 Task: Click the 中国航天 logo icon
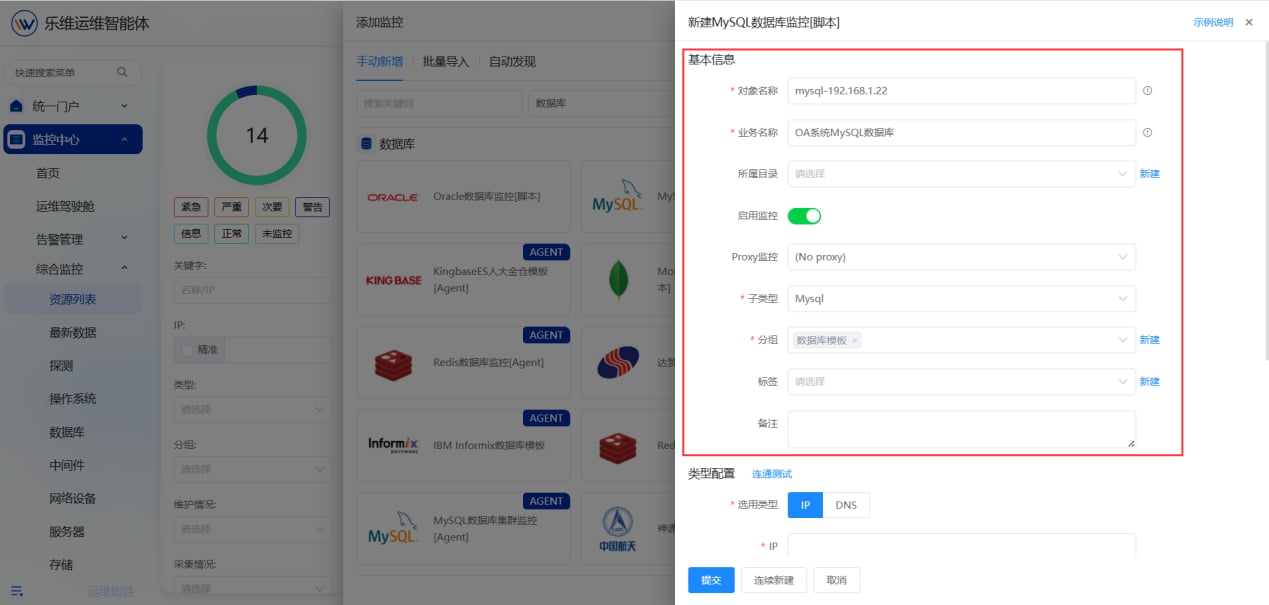pyautogui.click(x=619, y=528)
